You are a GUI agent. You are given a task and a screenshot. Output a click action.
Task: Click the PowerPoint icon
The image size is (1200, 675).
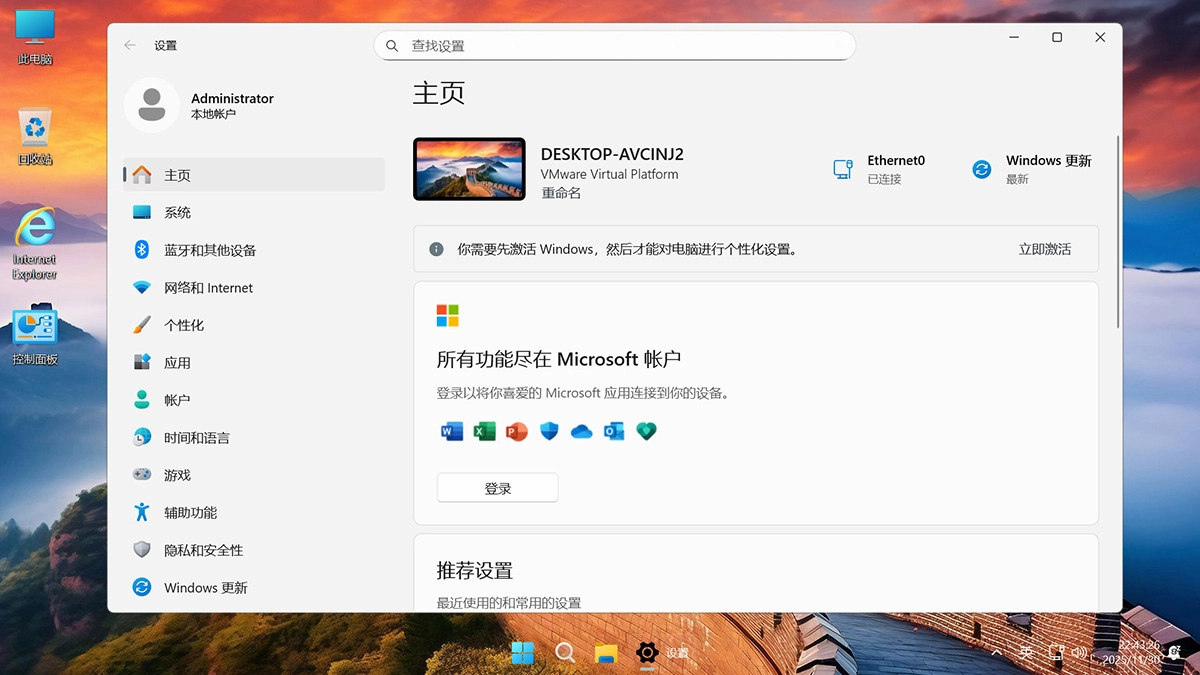point(516,431)
